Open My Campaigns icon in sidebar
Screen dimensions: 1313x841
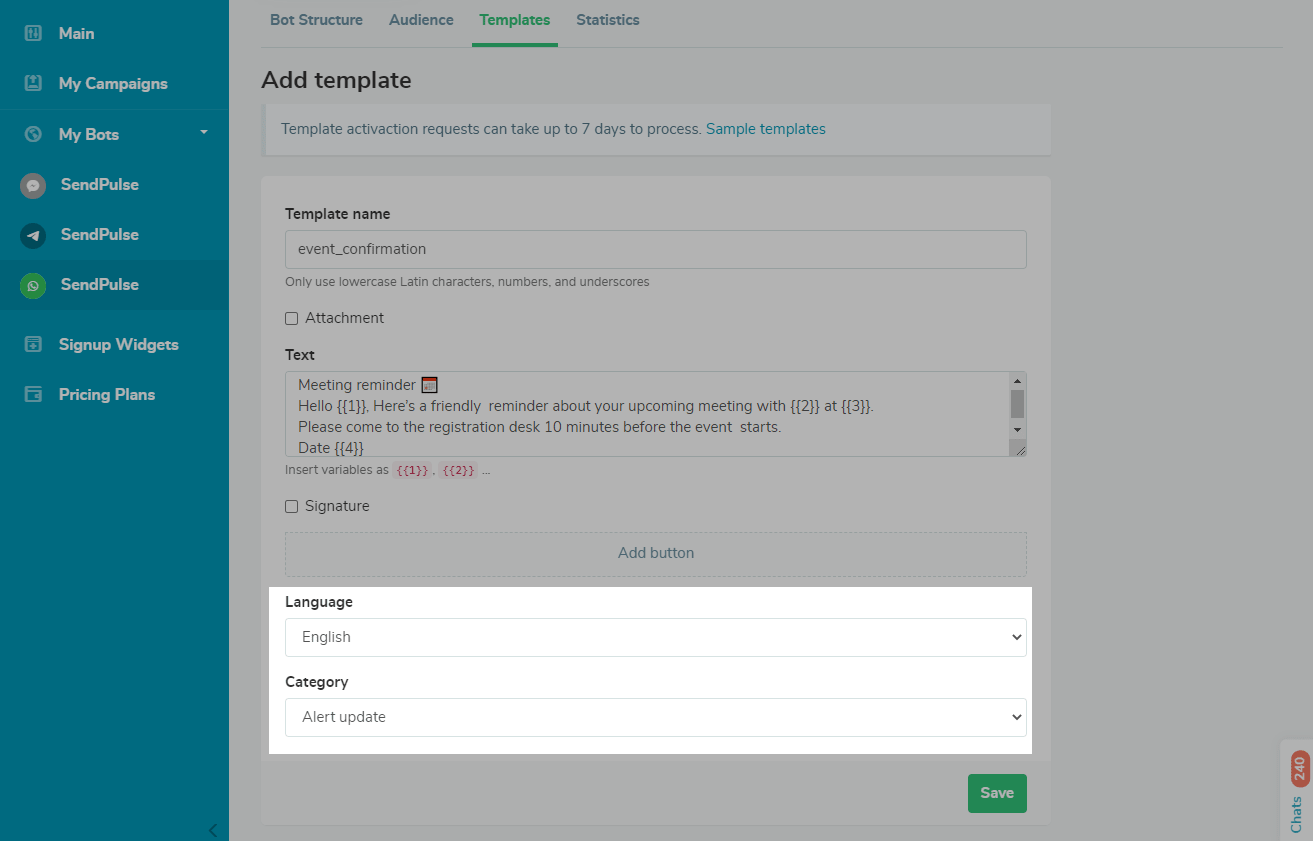[33, 84]
